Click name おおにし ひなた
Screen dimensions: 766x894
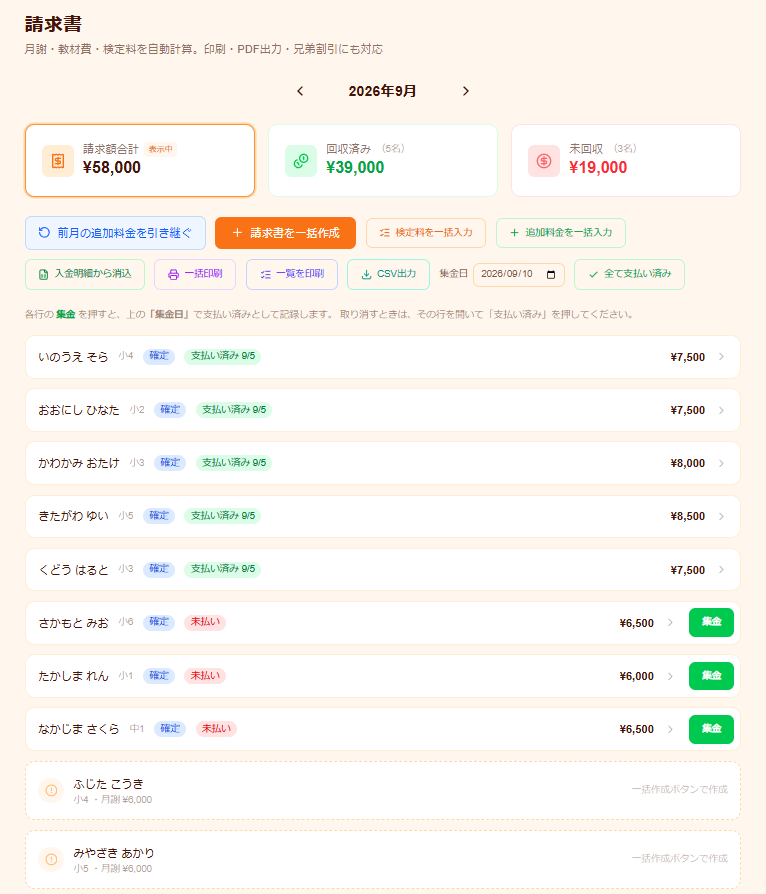tap(79, 411)
